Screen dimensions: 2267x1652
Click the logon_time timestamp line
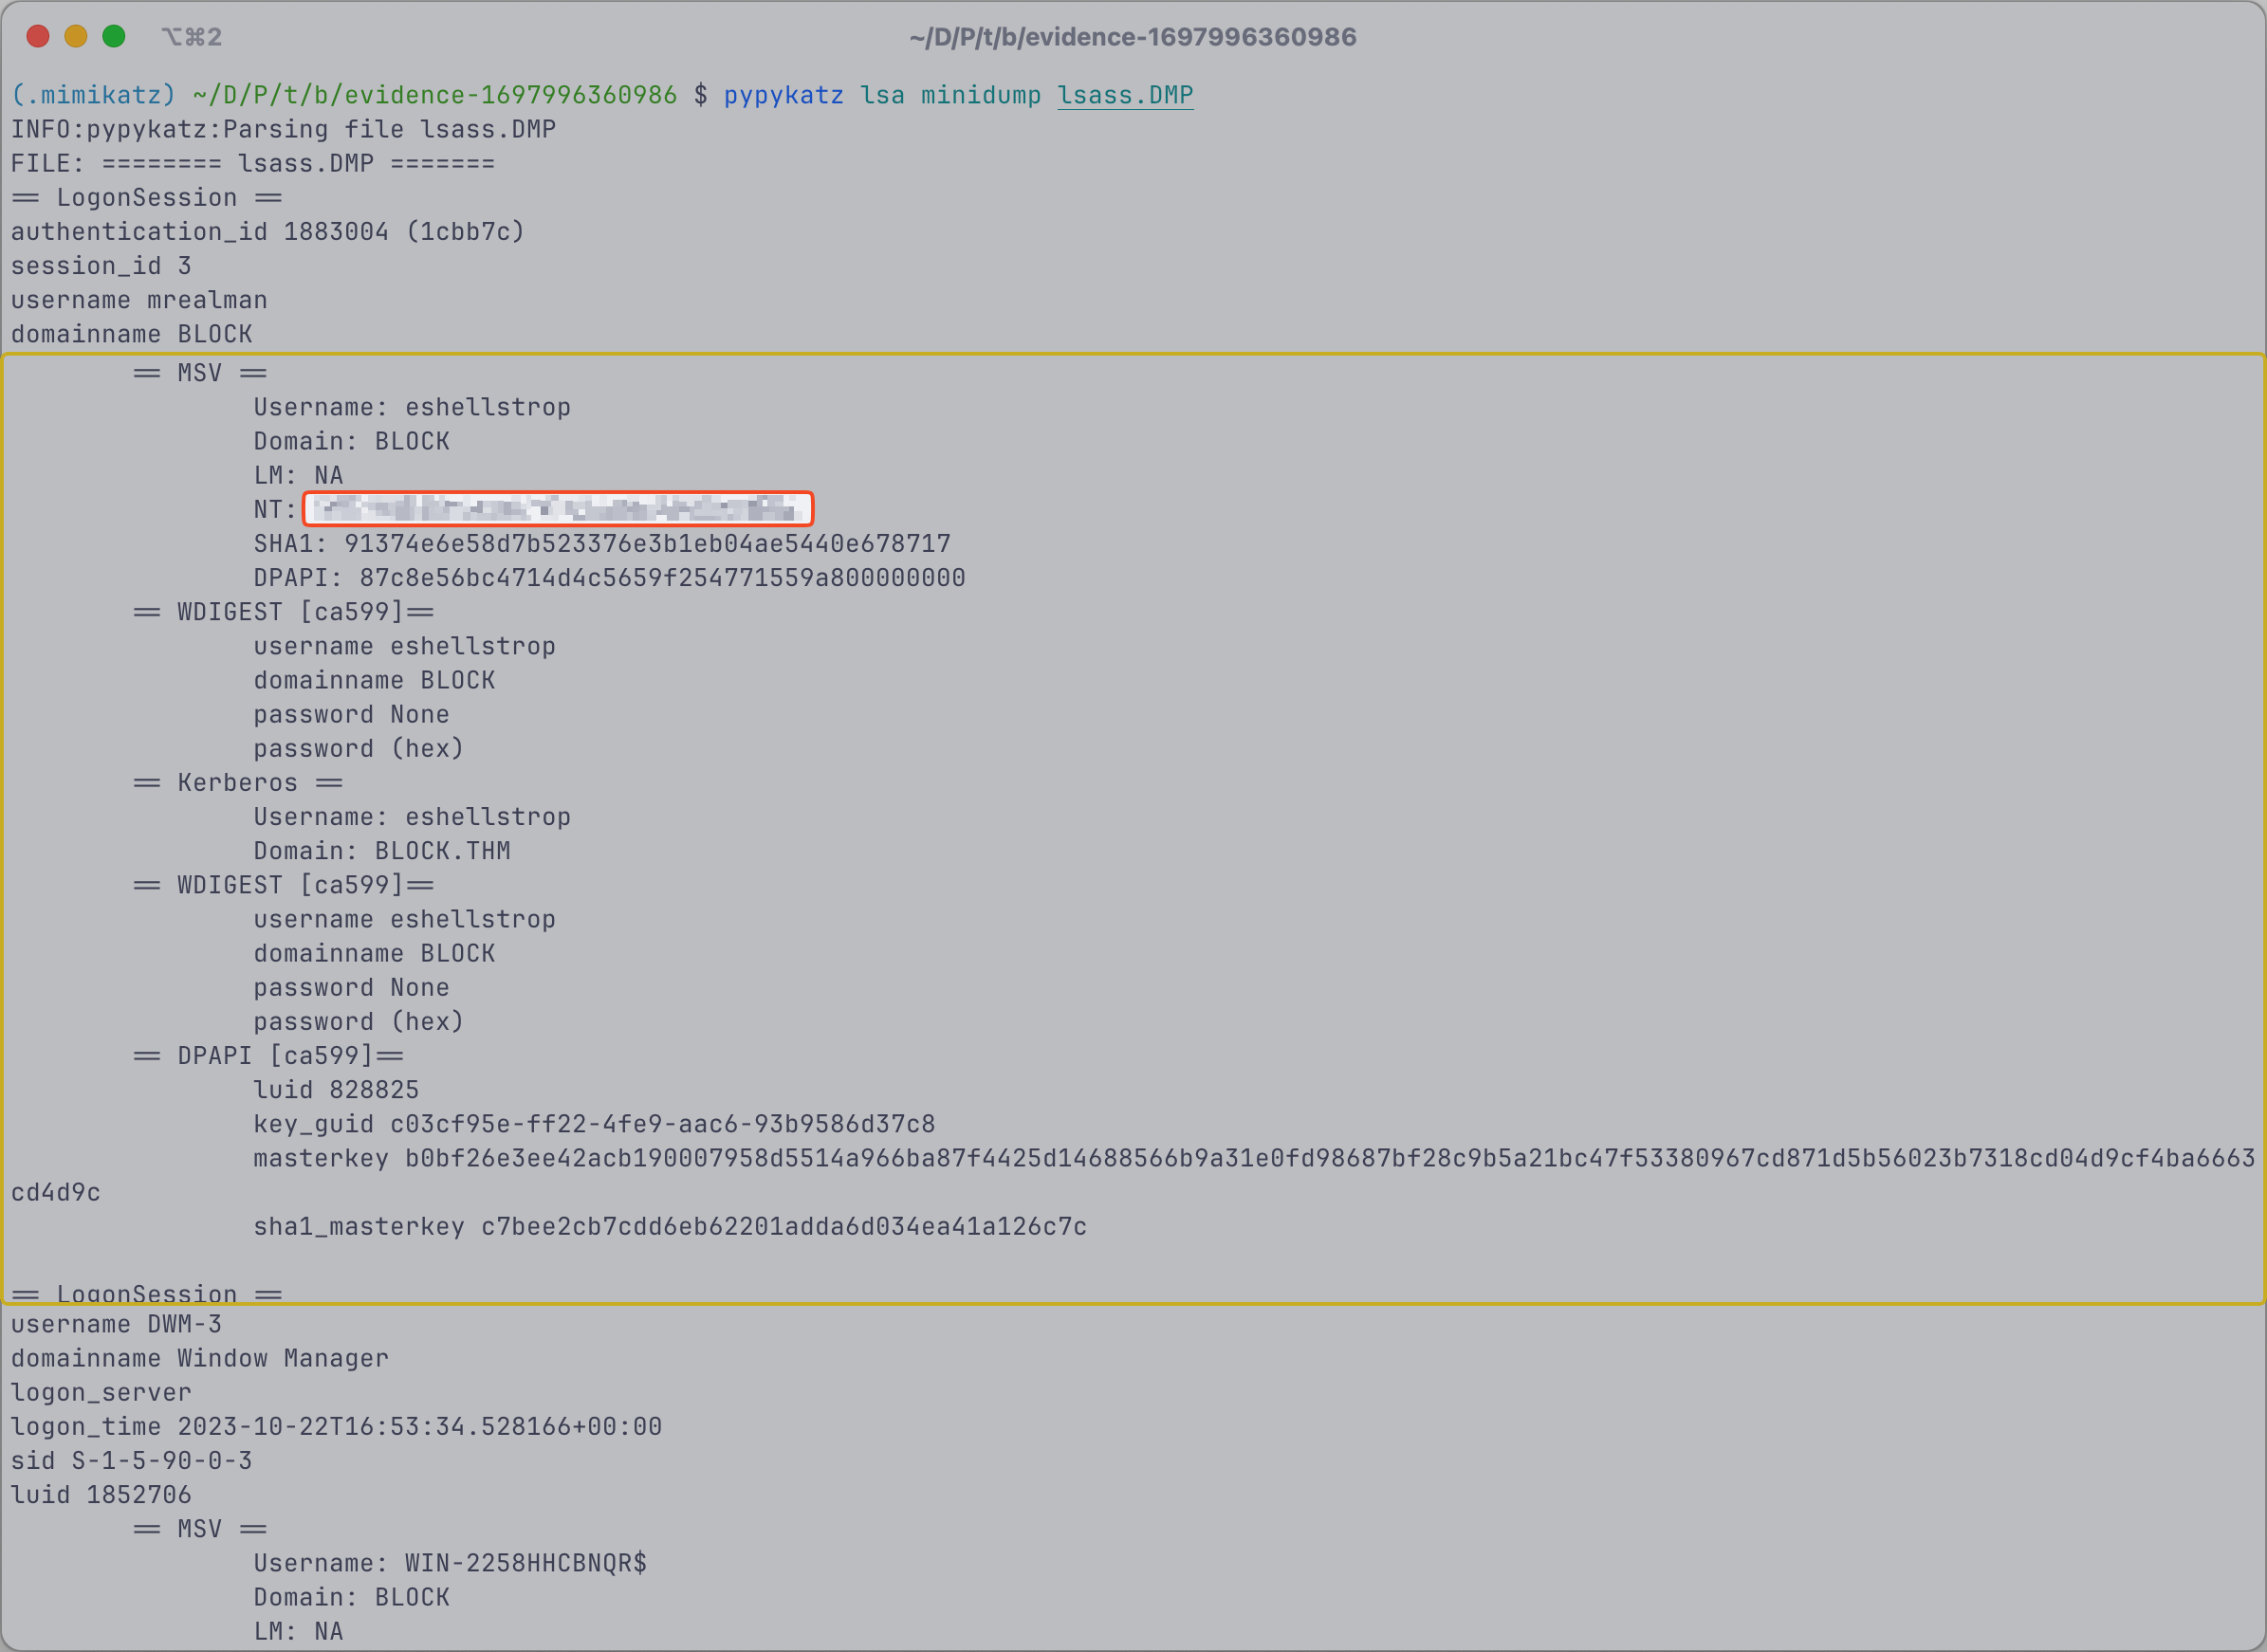(336, 1427)
